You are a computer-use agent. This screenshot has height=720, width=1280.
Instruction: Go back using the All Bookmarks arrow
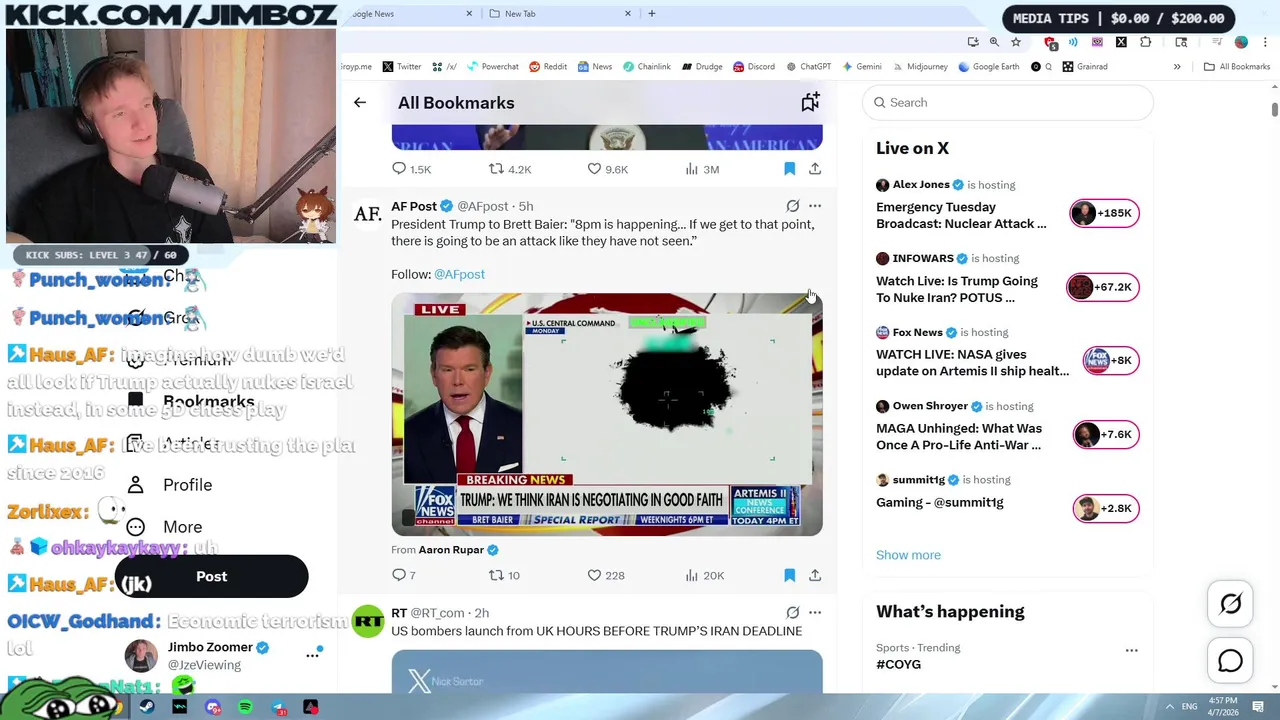click(360, 102)
